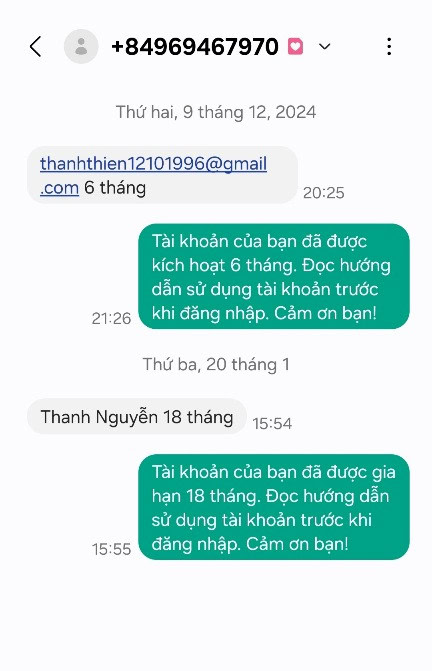Open the contact avatar profile picture
Image resolution: width=432 pixels, height=671 pixels.
pyautogui.click(x=81, y=46)
